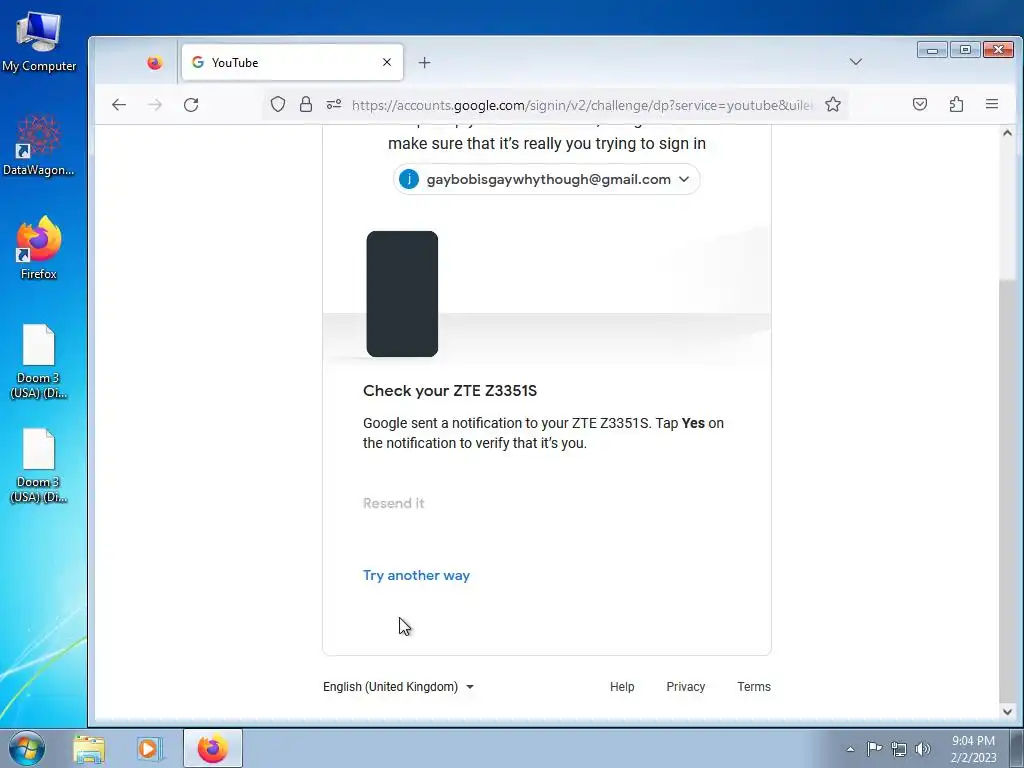Open the Privacy footer link
This screenshot has width=1024, height=768.
click(686, 686)
